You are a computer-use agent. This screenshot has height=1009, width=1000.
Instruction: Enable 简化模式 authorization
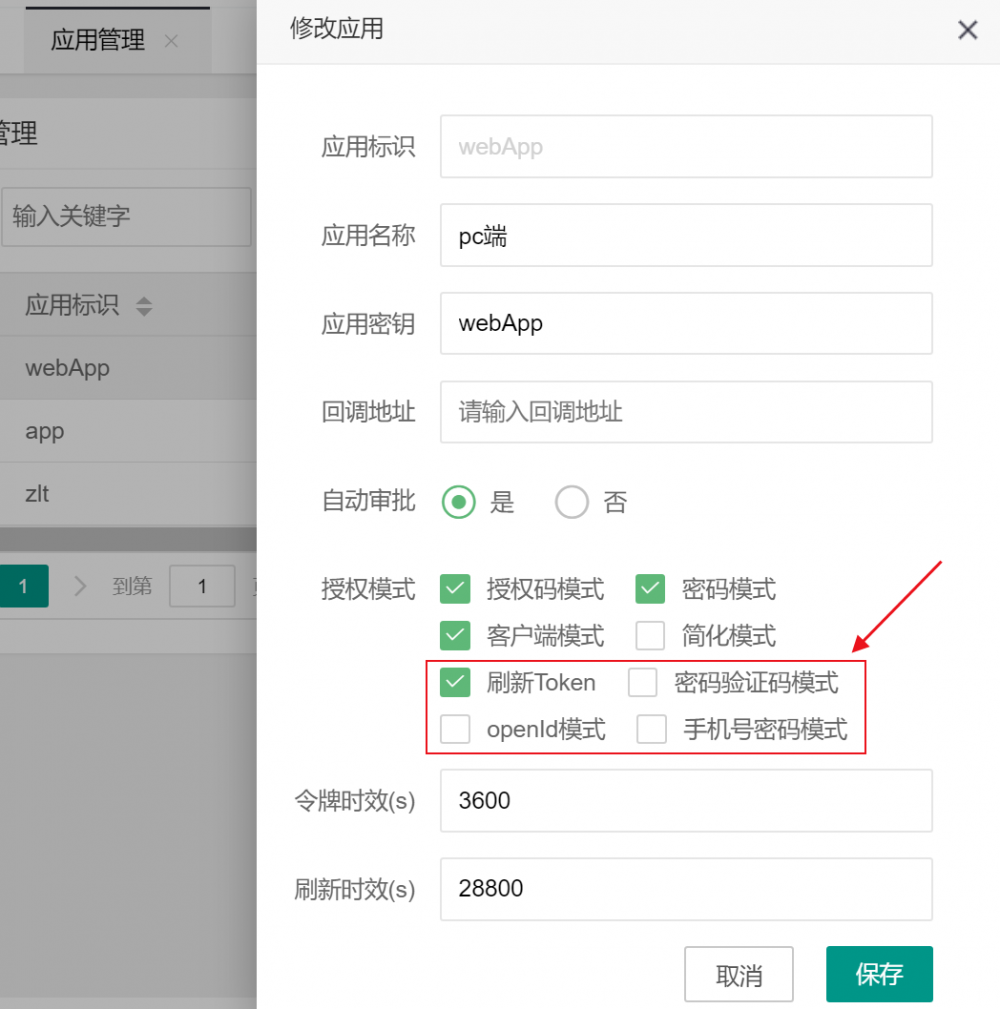(x=650, y=636)
